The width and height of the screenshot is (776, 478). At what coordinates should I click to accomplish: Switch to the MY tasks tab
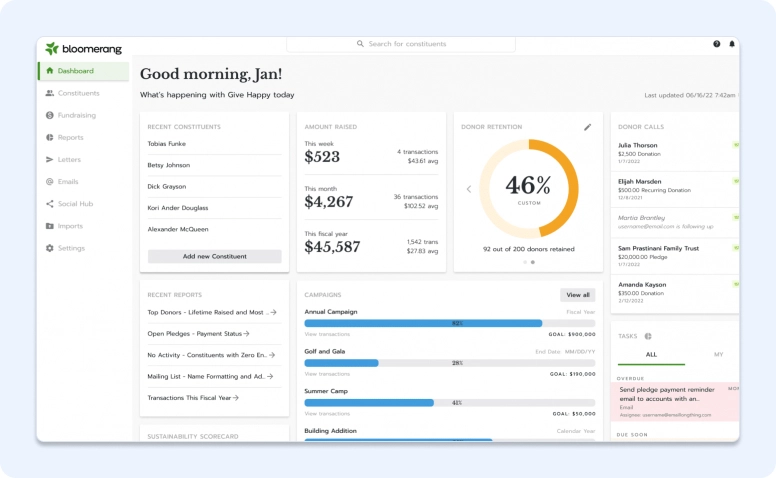[719, 354]
